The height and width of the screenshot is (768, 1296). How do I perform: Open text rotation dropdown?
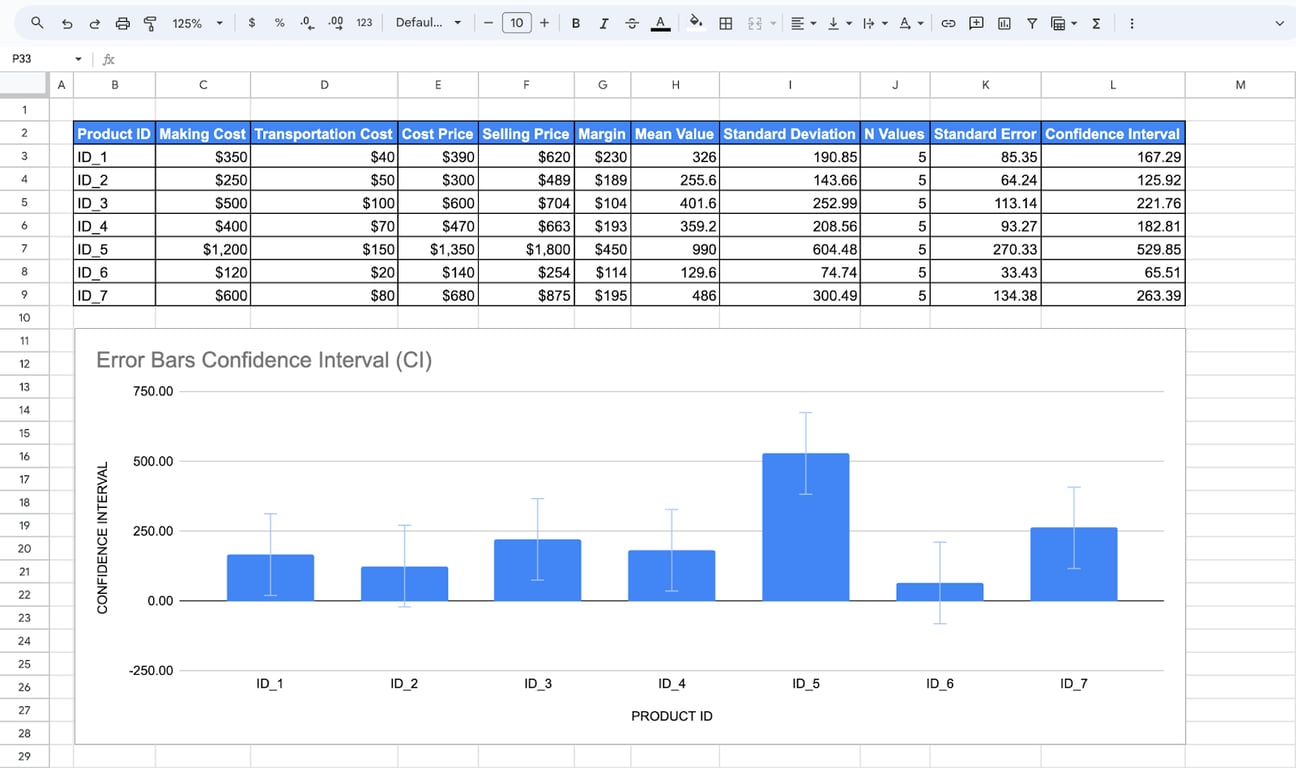coord(910,23)
